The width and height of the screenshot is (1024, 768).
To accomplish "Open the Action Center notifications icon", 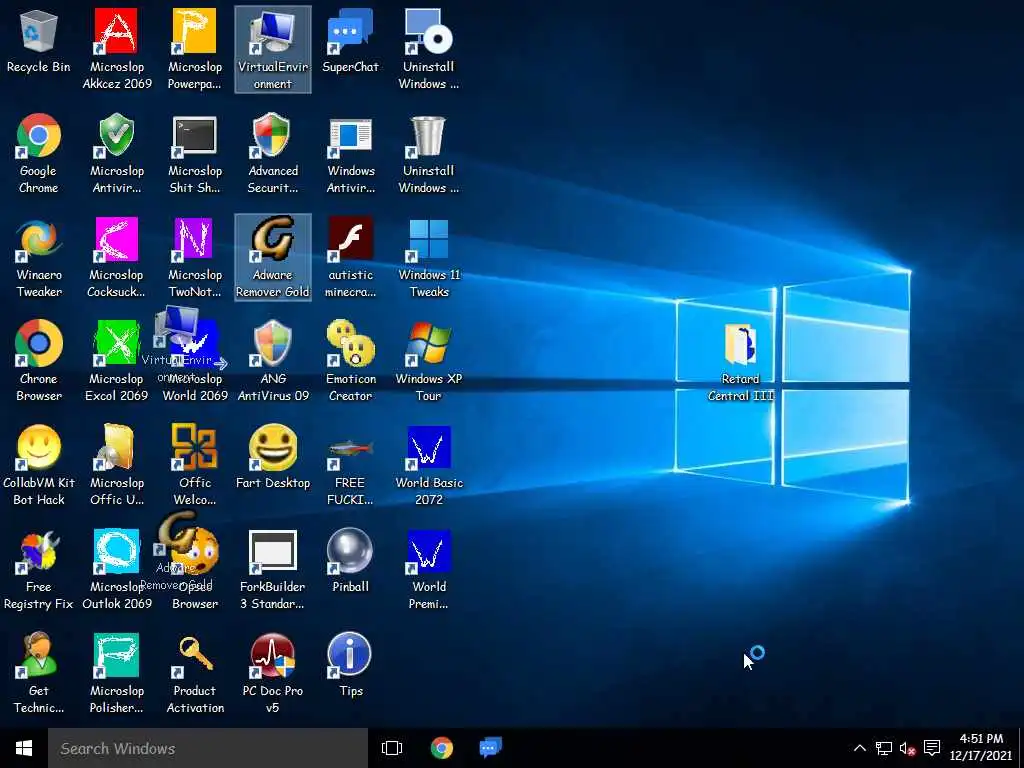I will 933,748.
